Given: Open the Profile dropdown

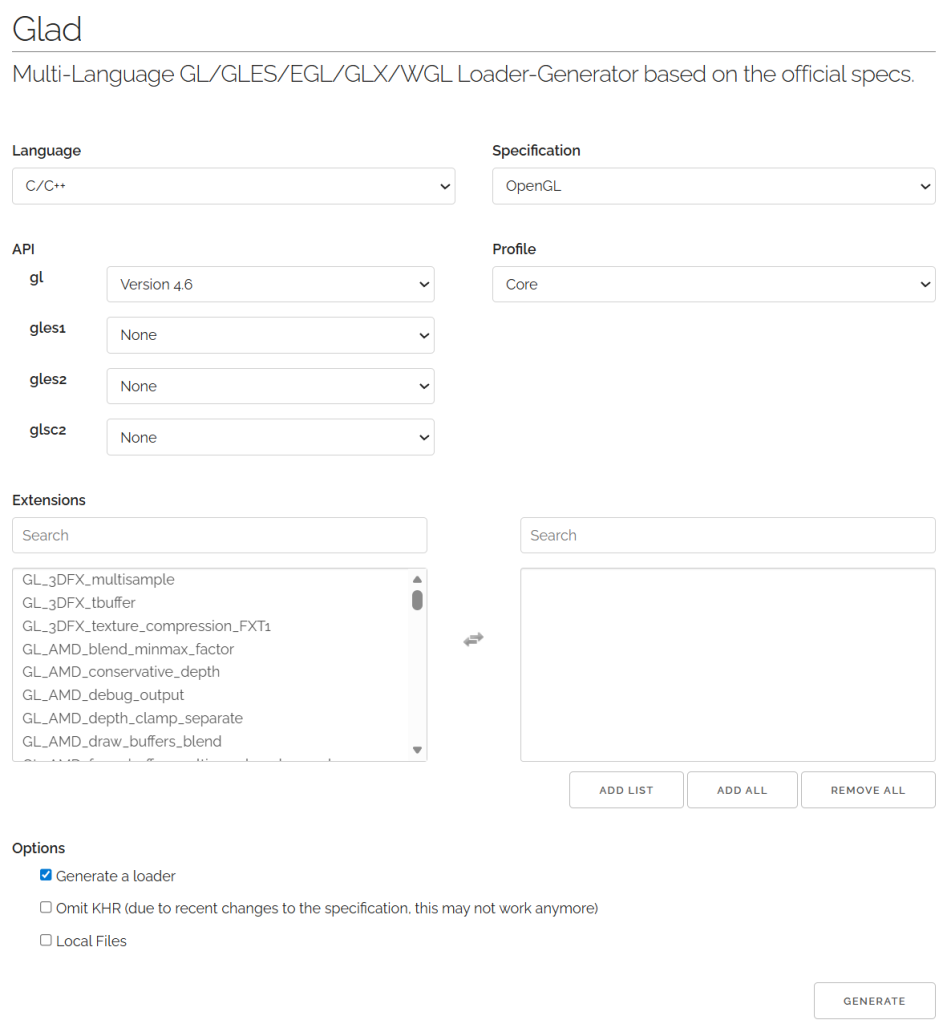Looking at the screenshot, I should pos(713,284).
